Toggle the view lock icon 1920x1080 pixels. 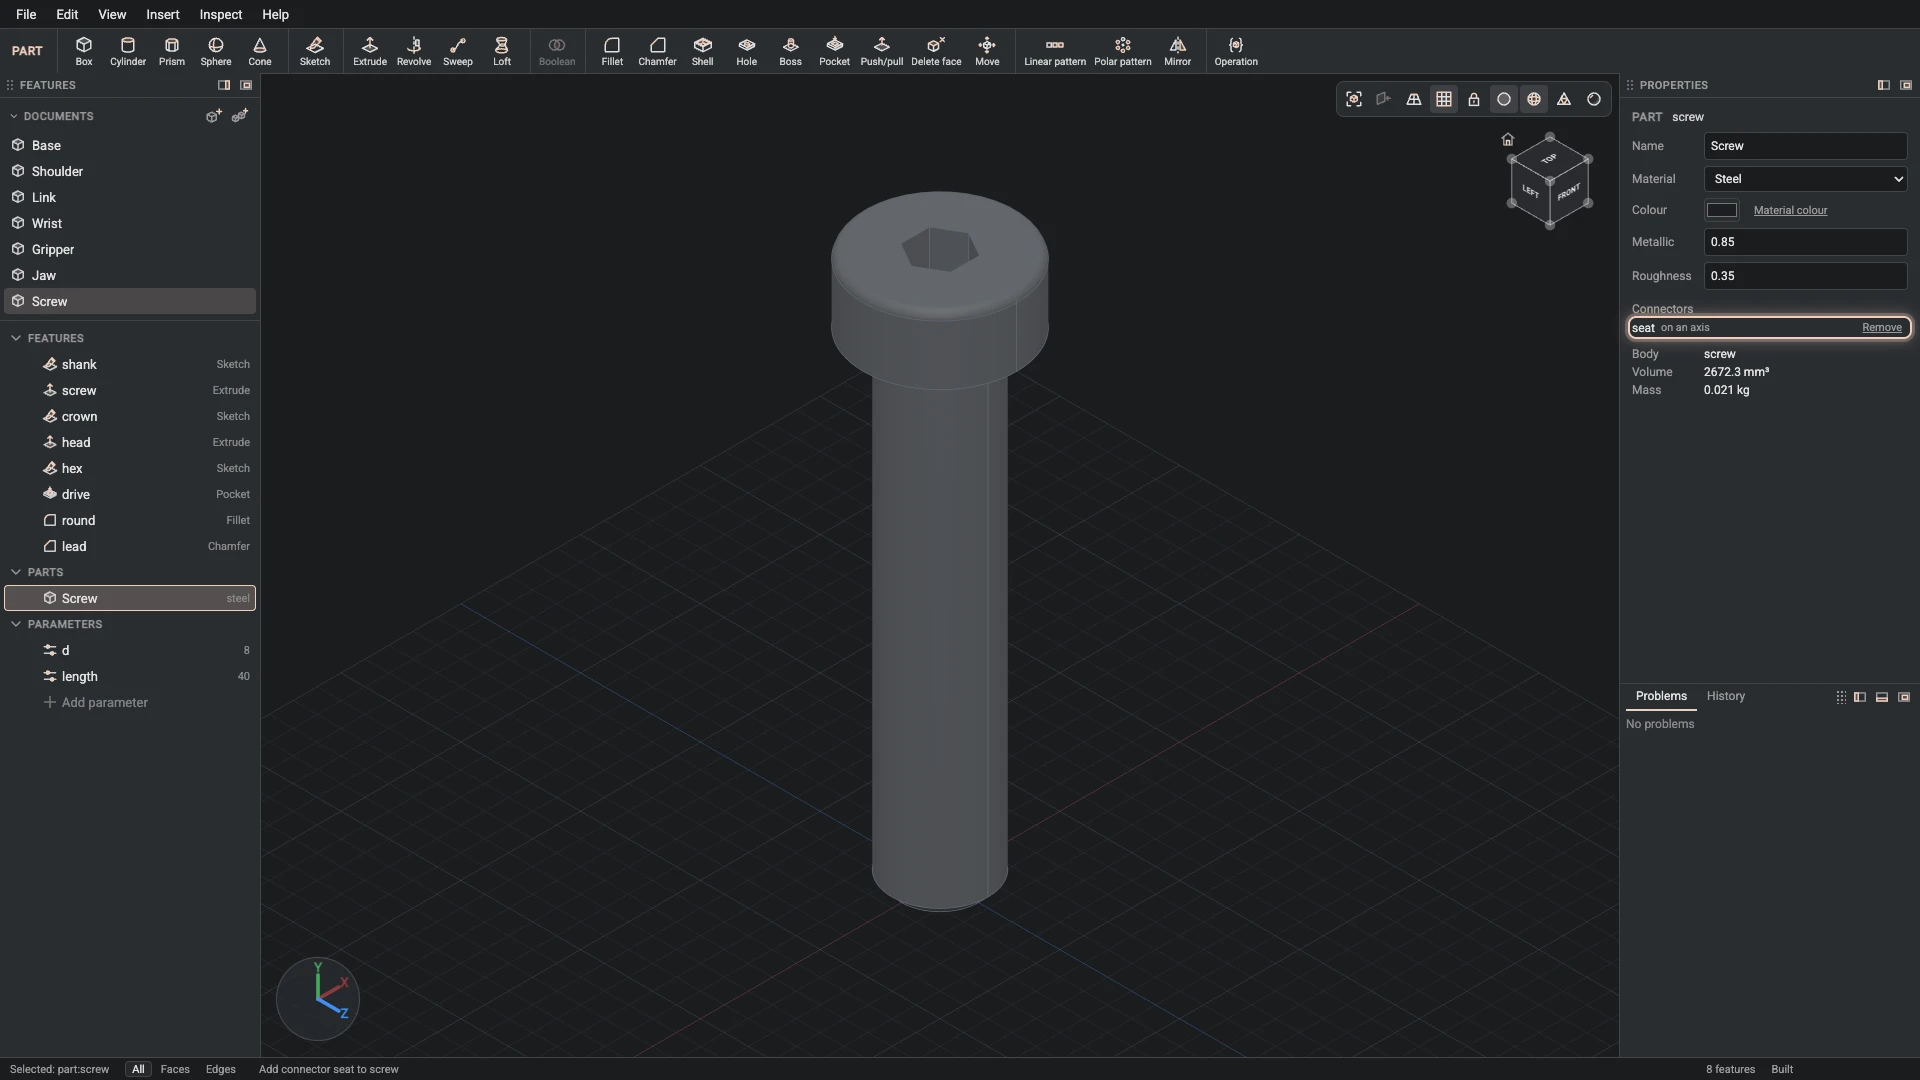1474,99
